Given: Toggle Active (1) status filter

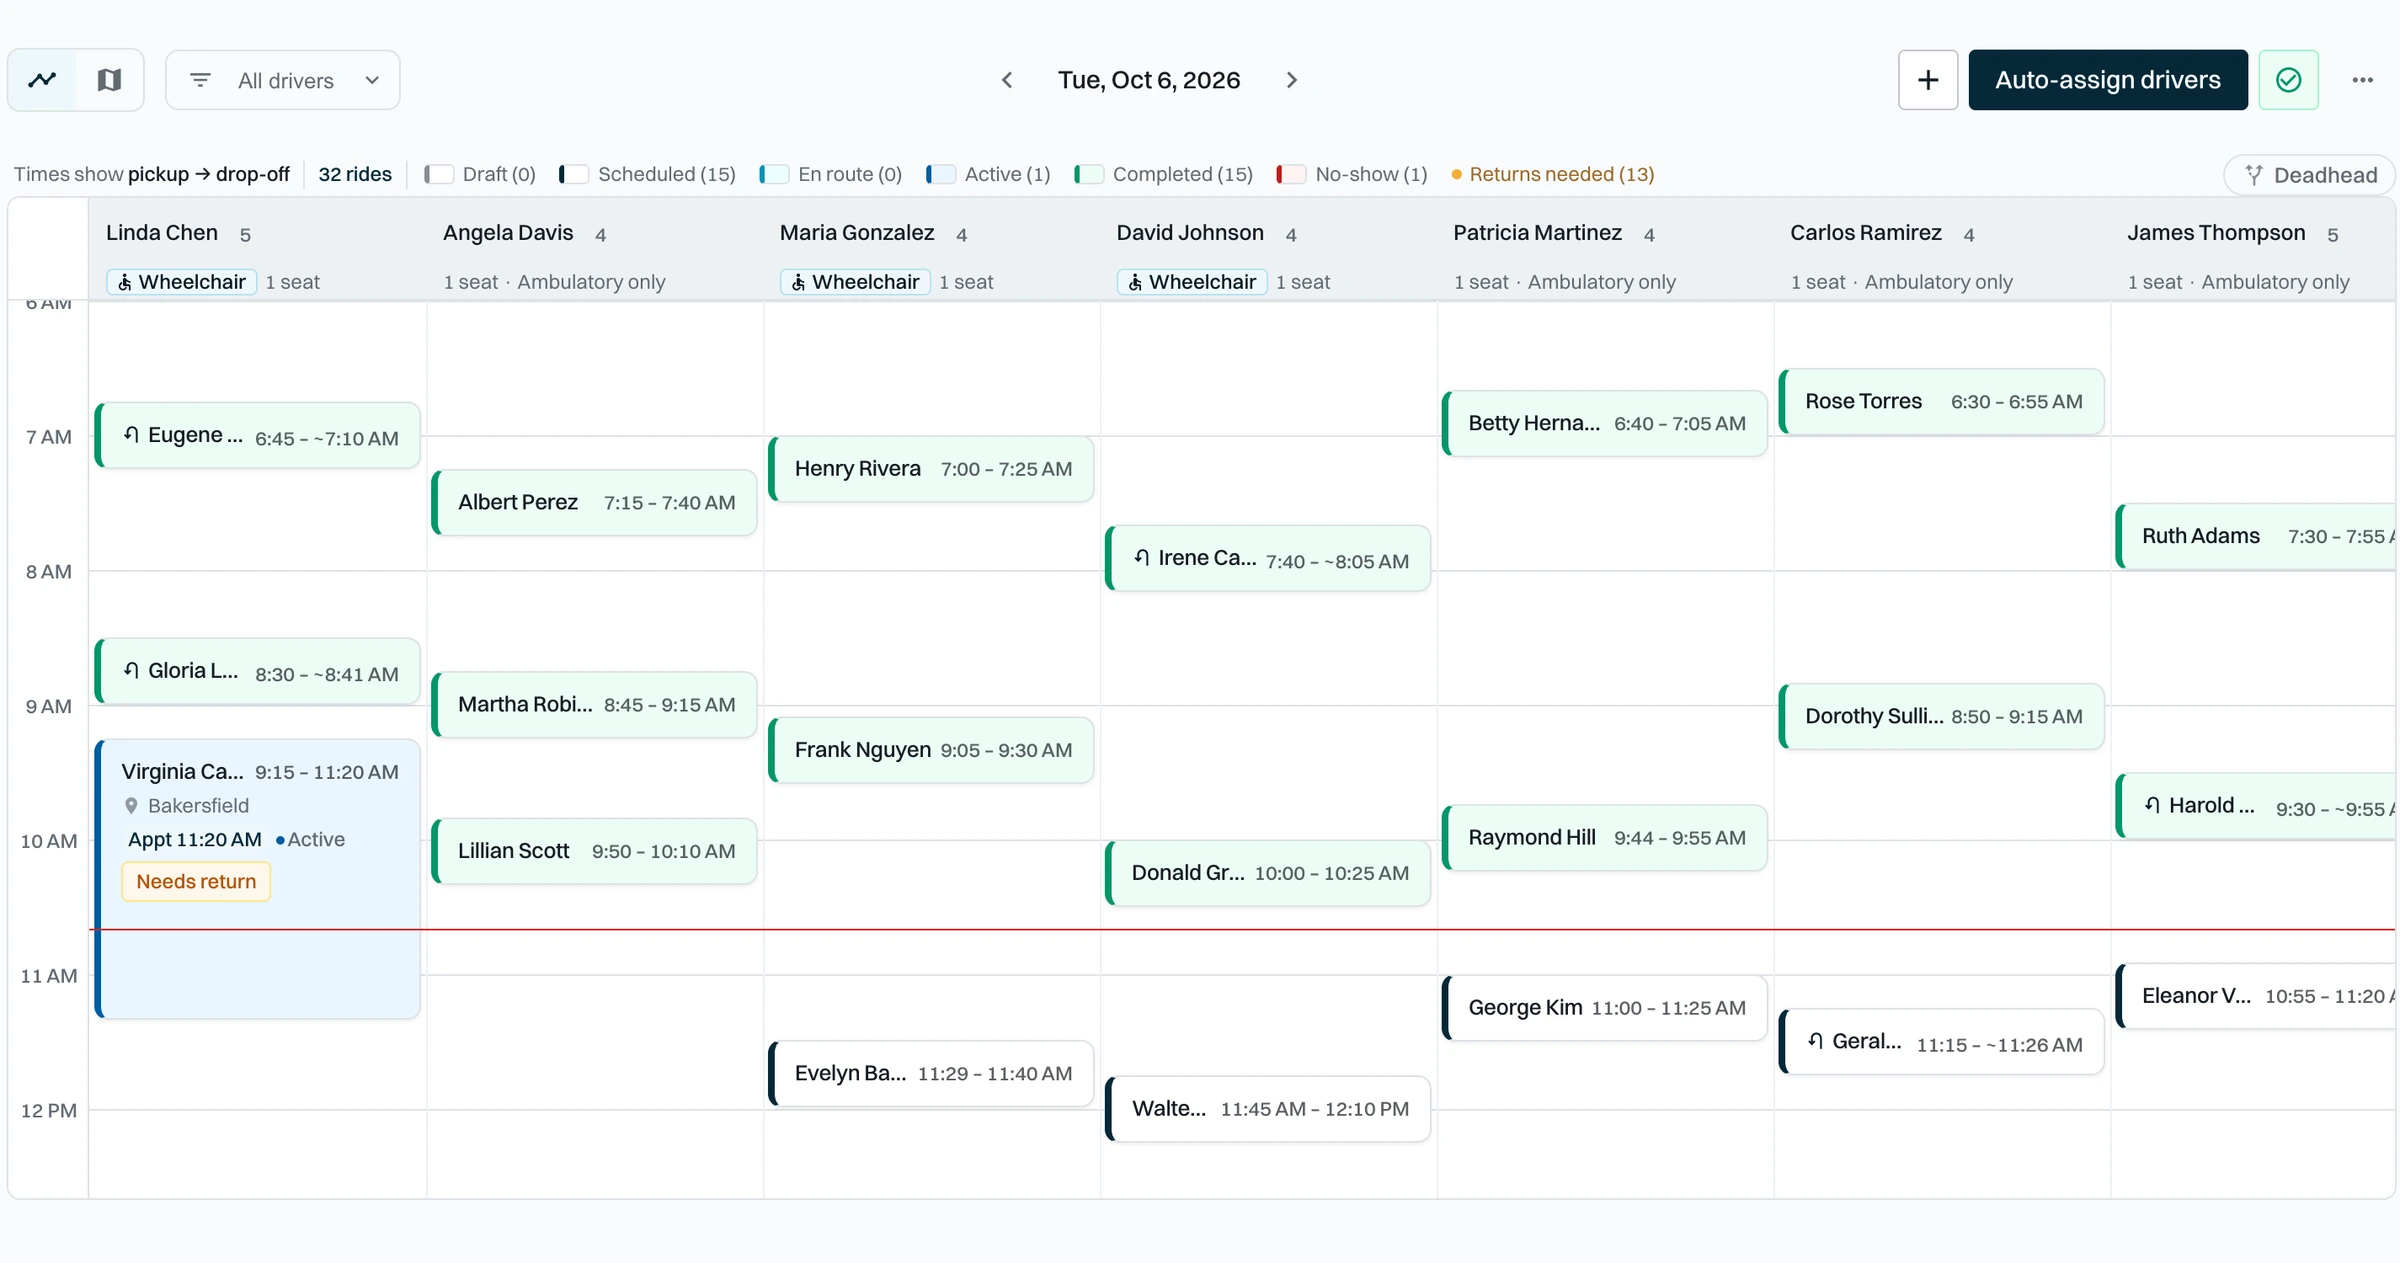Looking at the screenshot, I should click(x=988, y=174).
